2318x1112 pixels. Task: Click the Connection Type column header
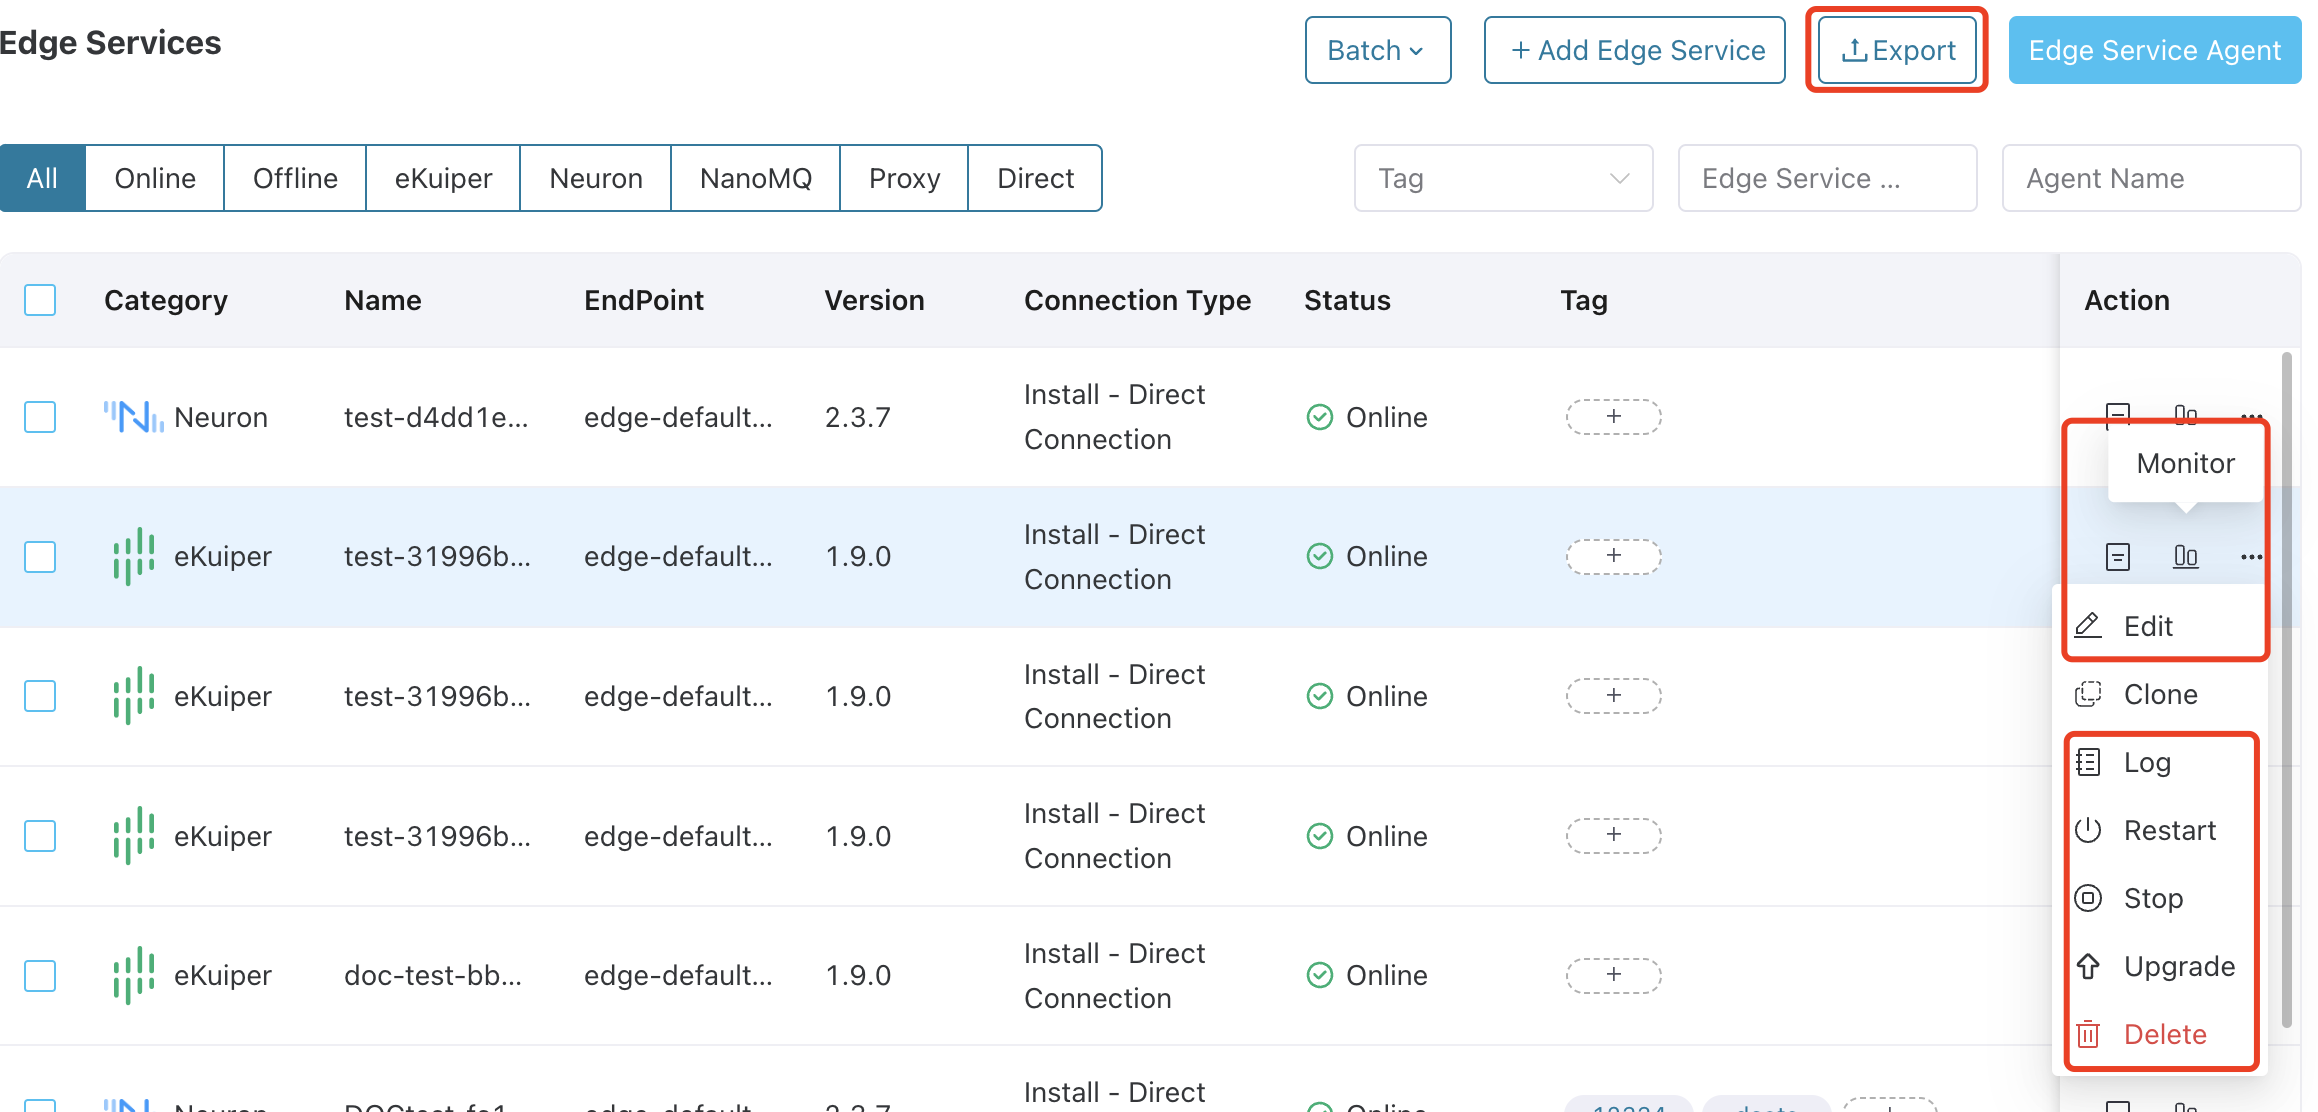[x=1137, y=300]
